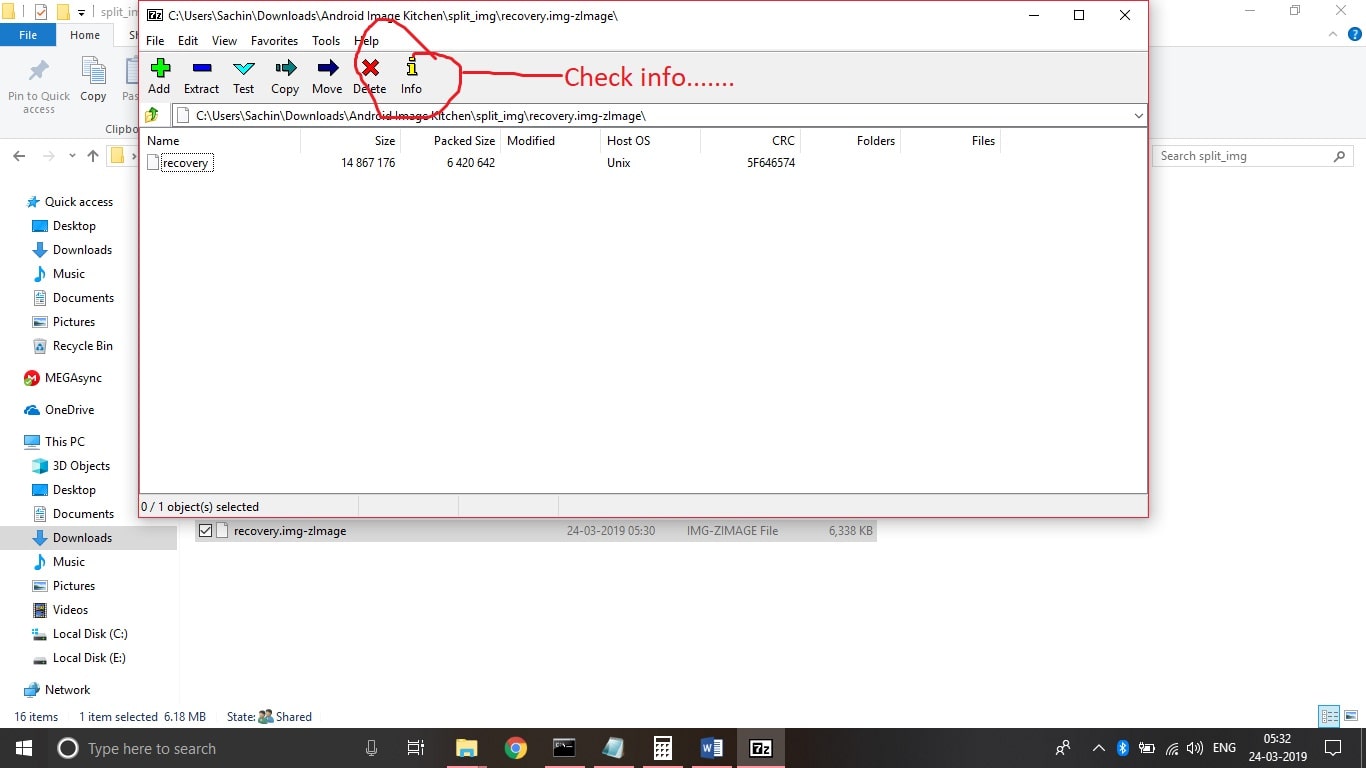Select the Copy icon in 7-Zip toolbar
Screen dimensions: 1366x768
pyautogui.click(x=285, y=68)
